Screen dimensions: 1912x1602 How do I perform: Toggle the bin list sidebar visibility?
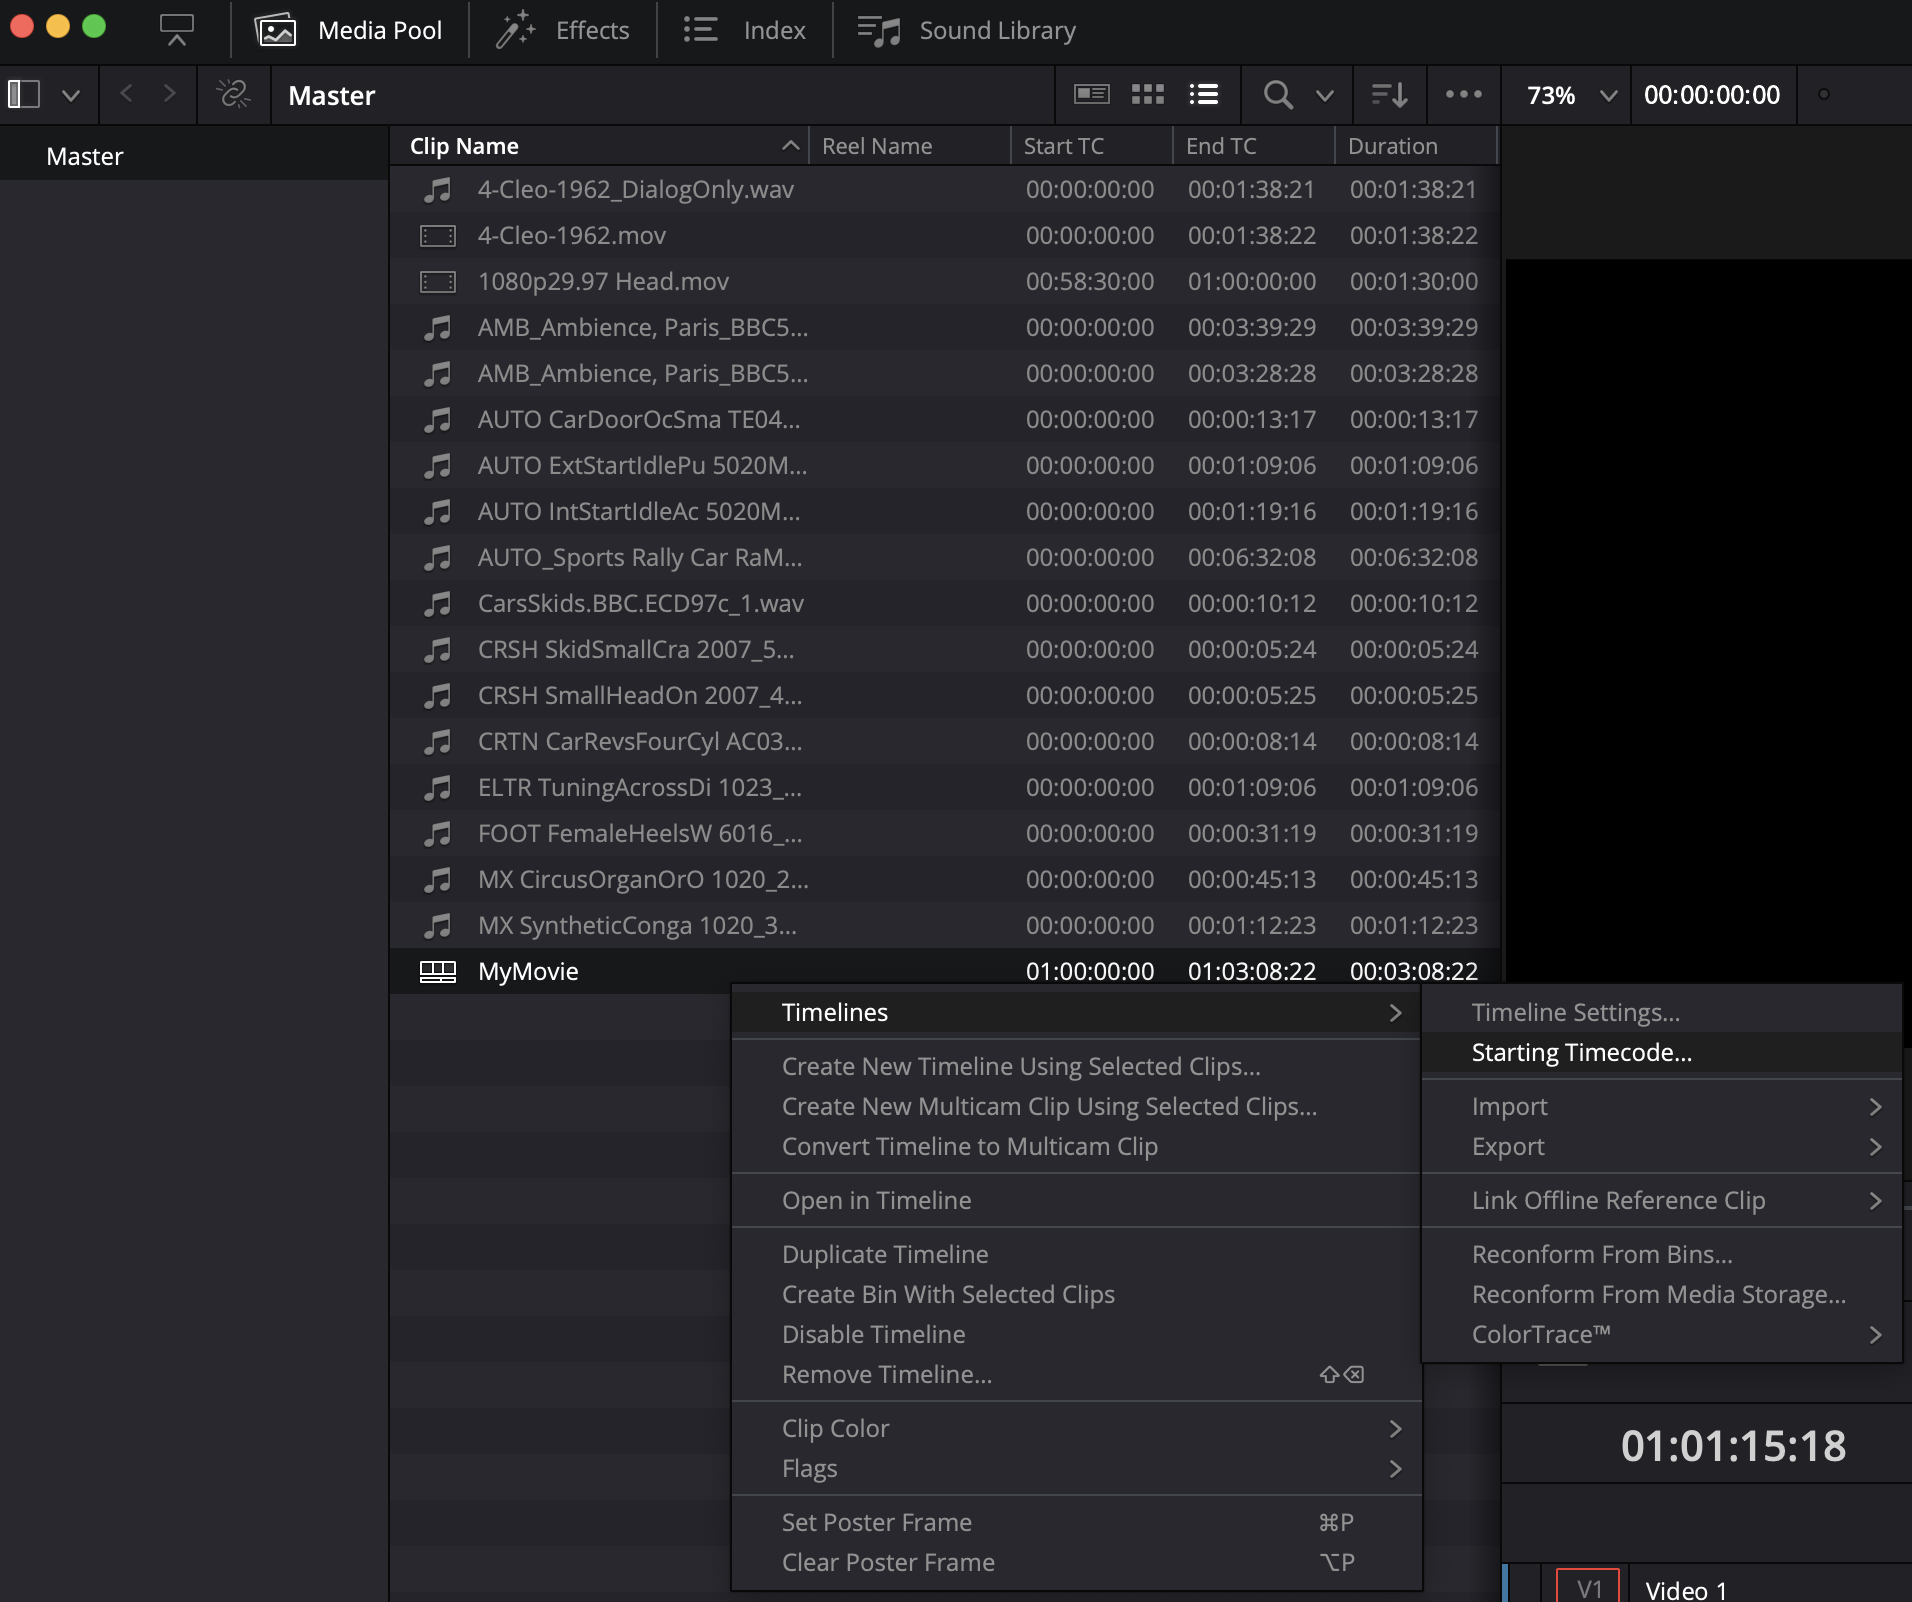click(x=24, y=95)
